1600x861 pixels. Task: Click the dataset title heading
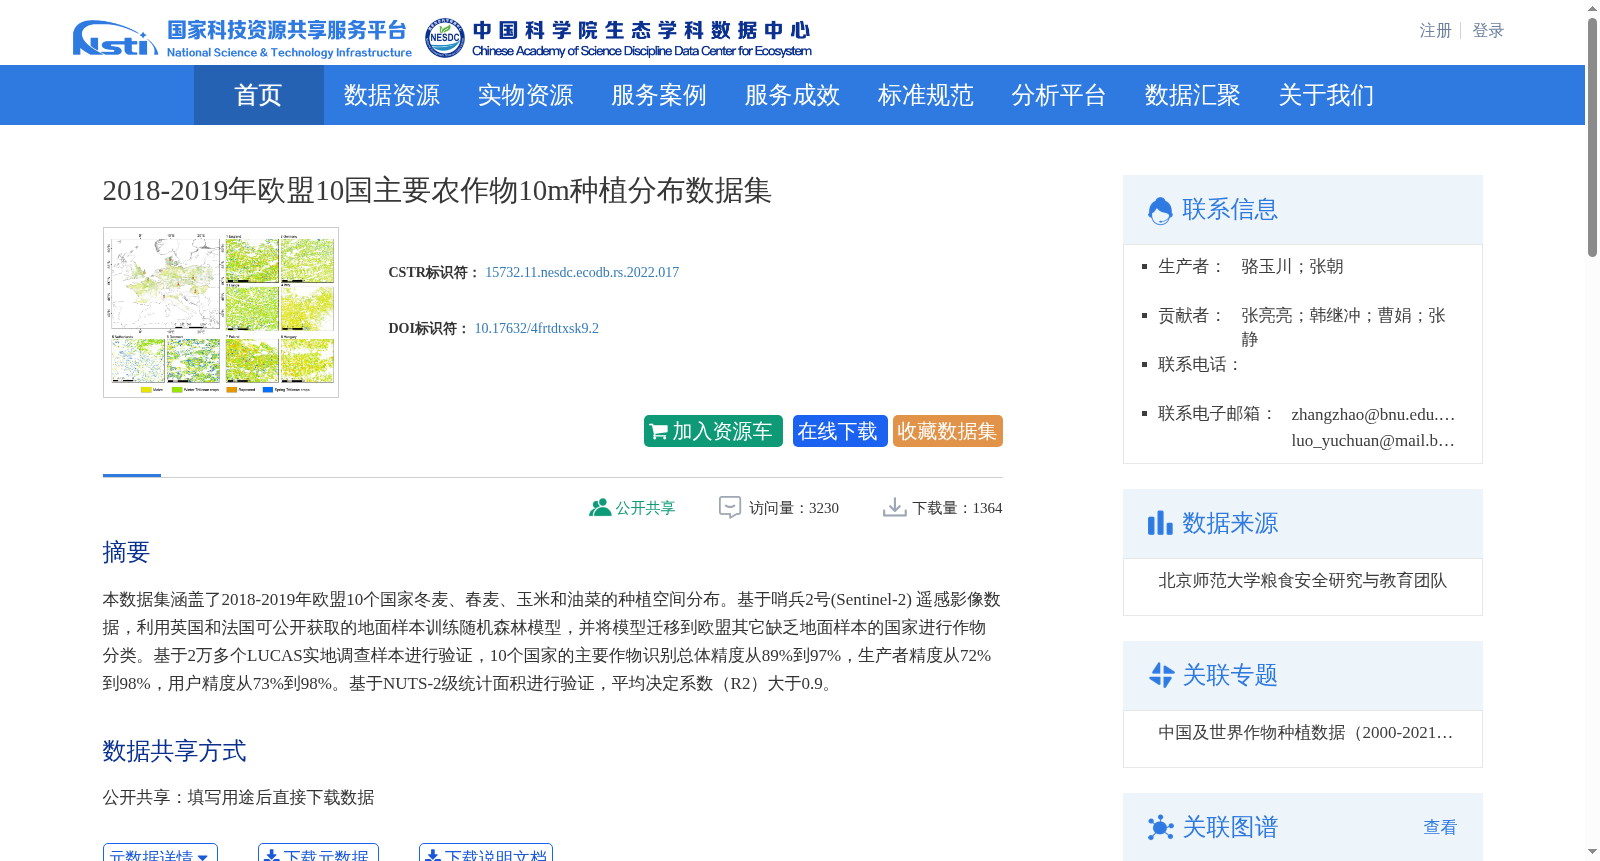point(437,190)
